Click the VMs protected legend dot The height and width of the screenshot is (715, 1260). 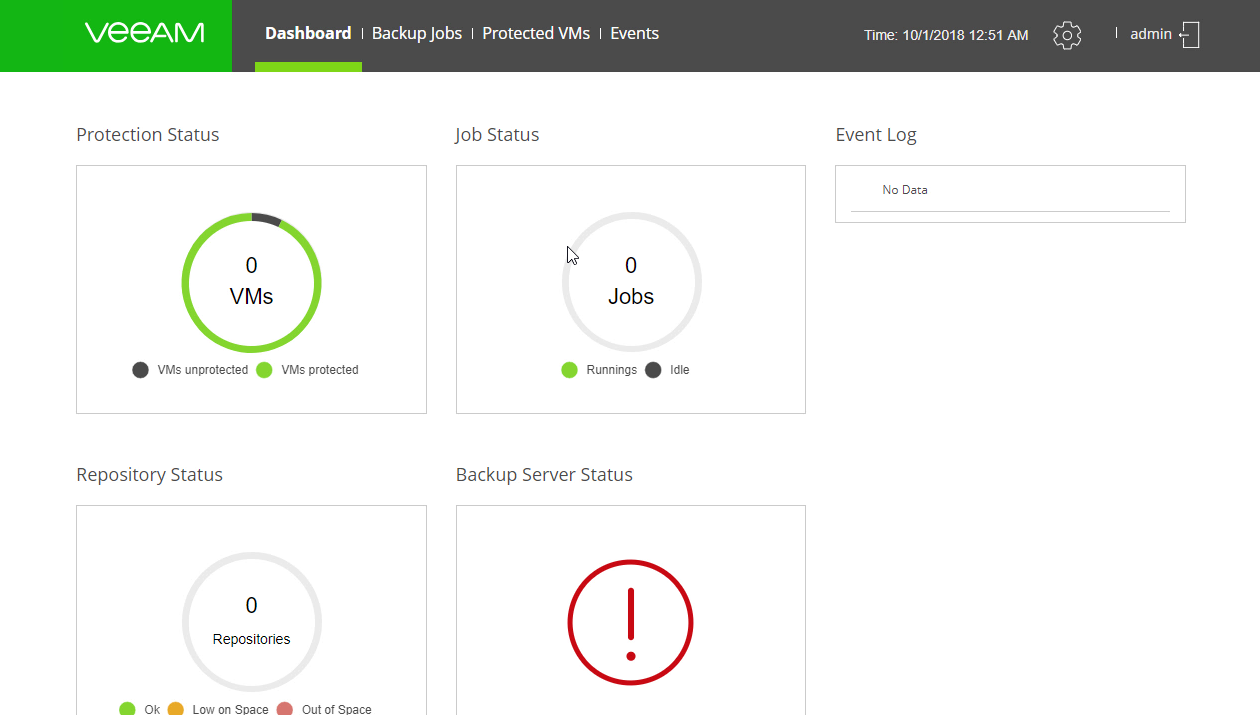(x=264, y=370)
